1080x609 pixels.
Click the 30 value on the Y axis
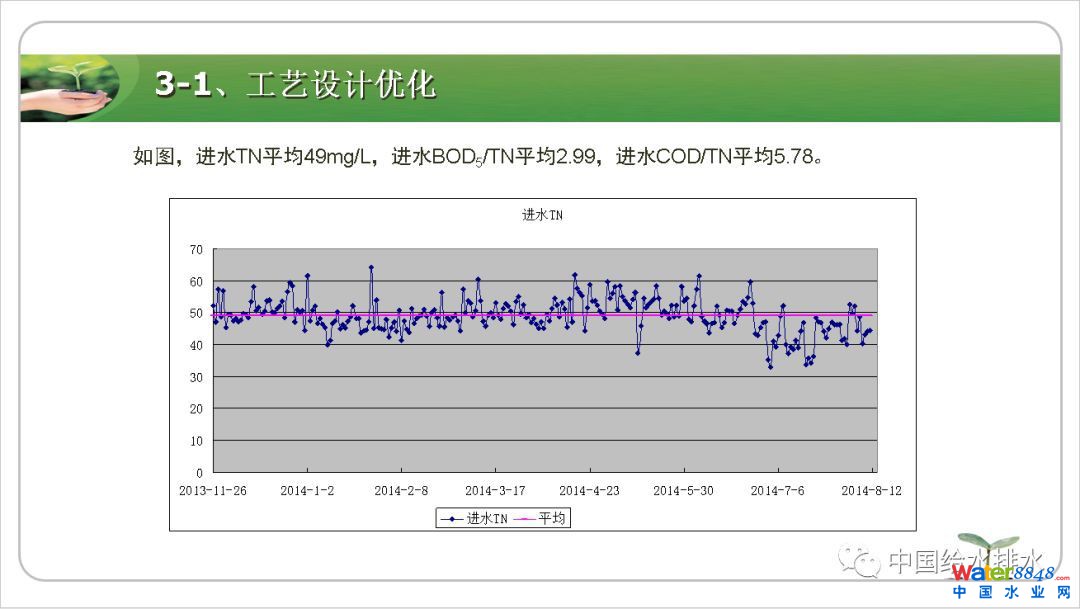(196, 377)
